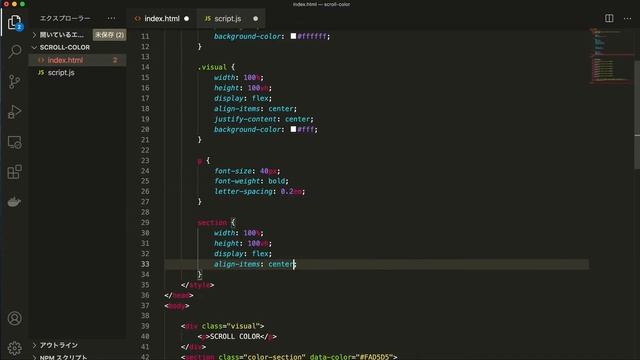Click the unsaved dot on index.html tab

[x=187, y=19]
